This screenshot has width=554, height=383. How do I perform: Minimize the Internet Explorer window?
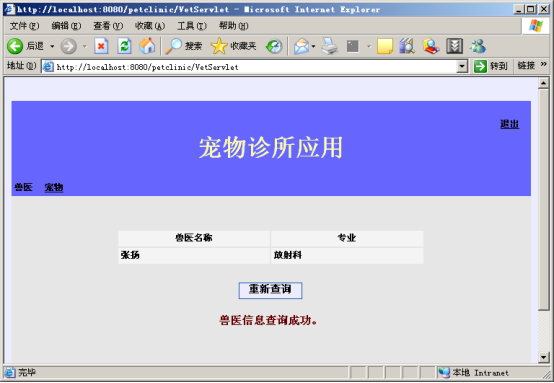click(519, 9)
